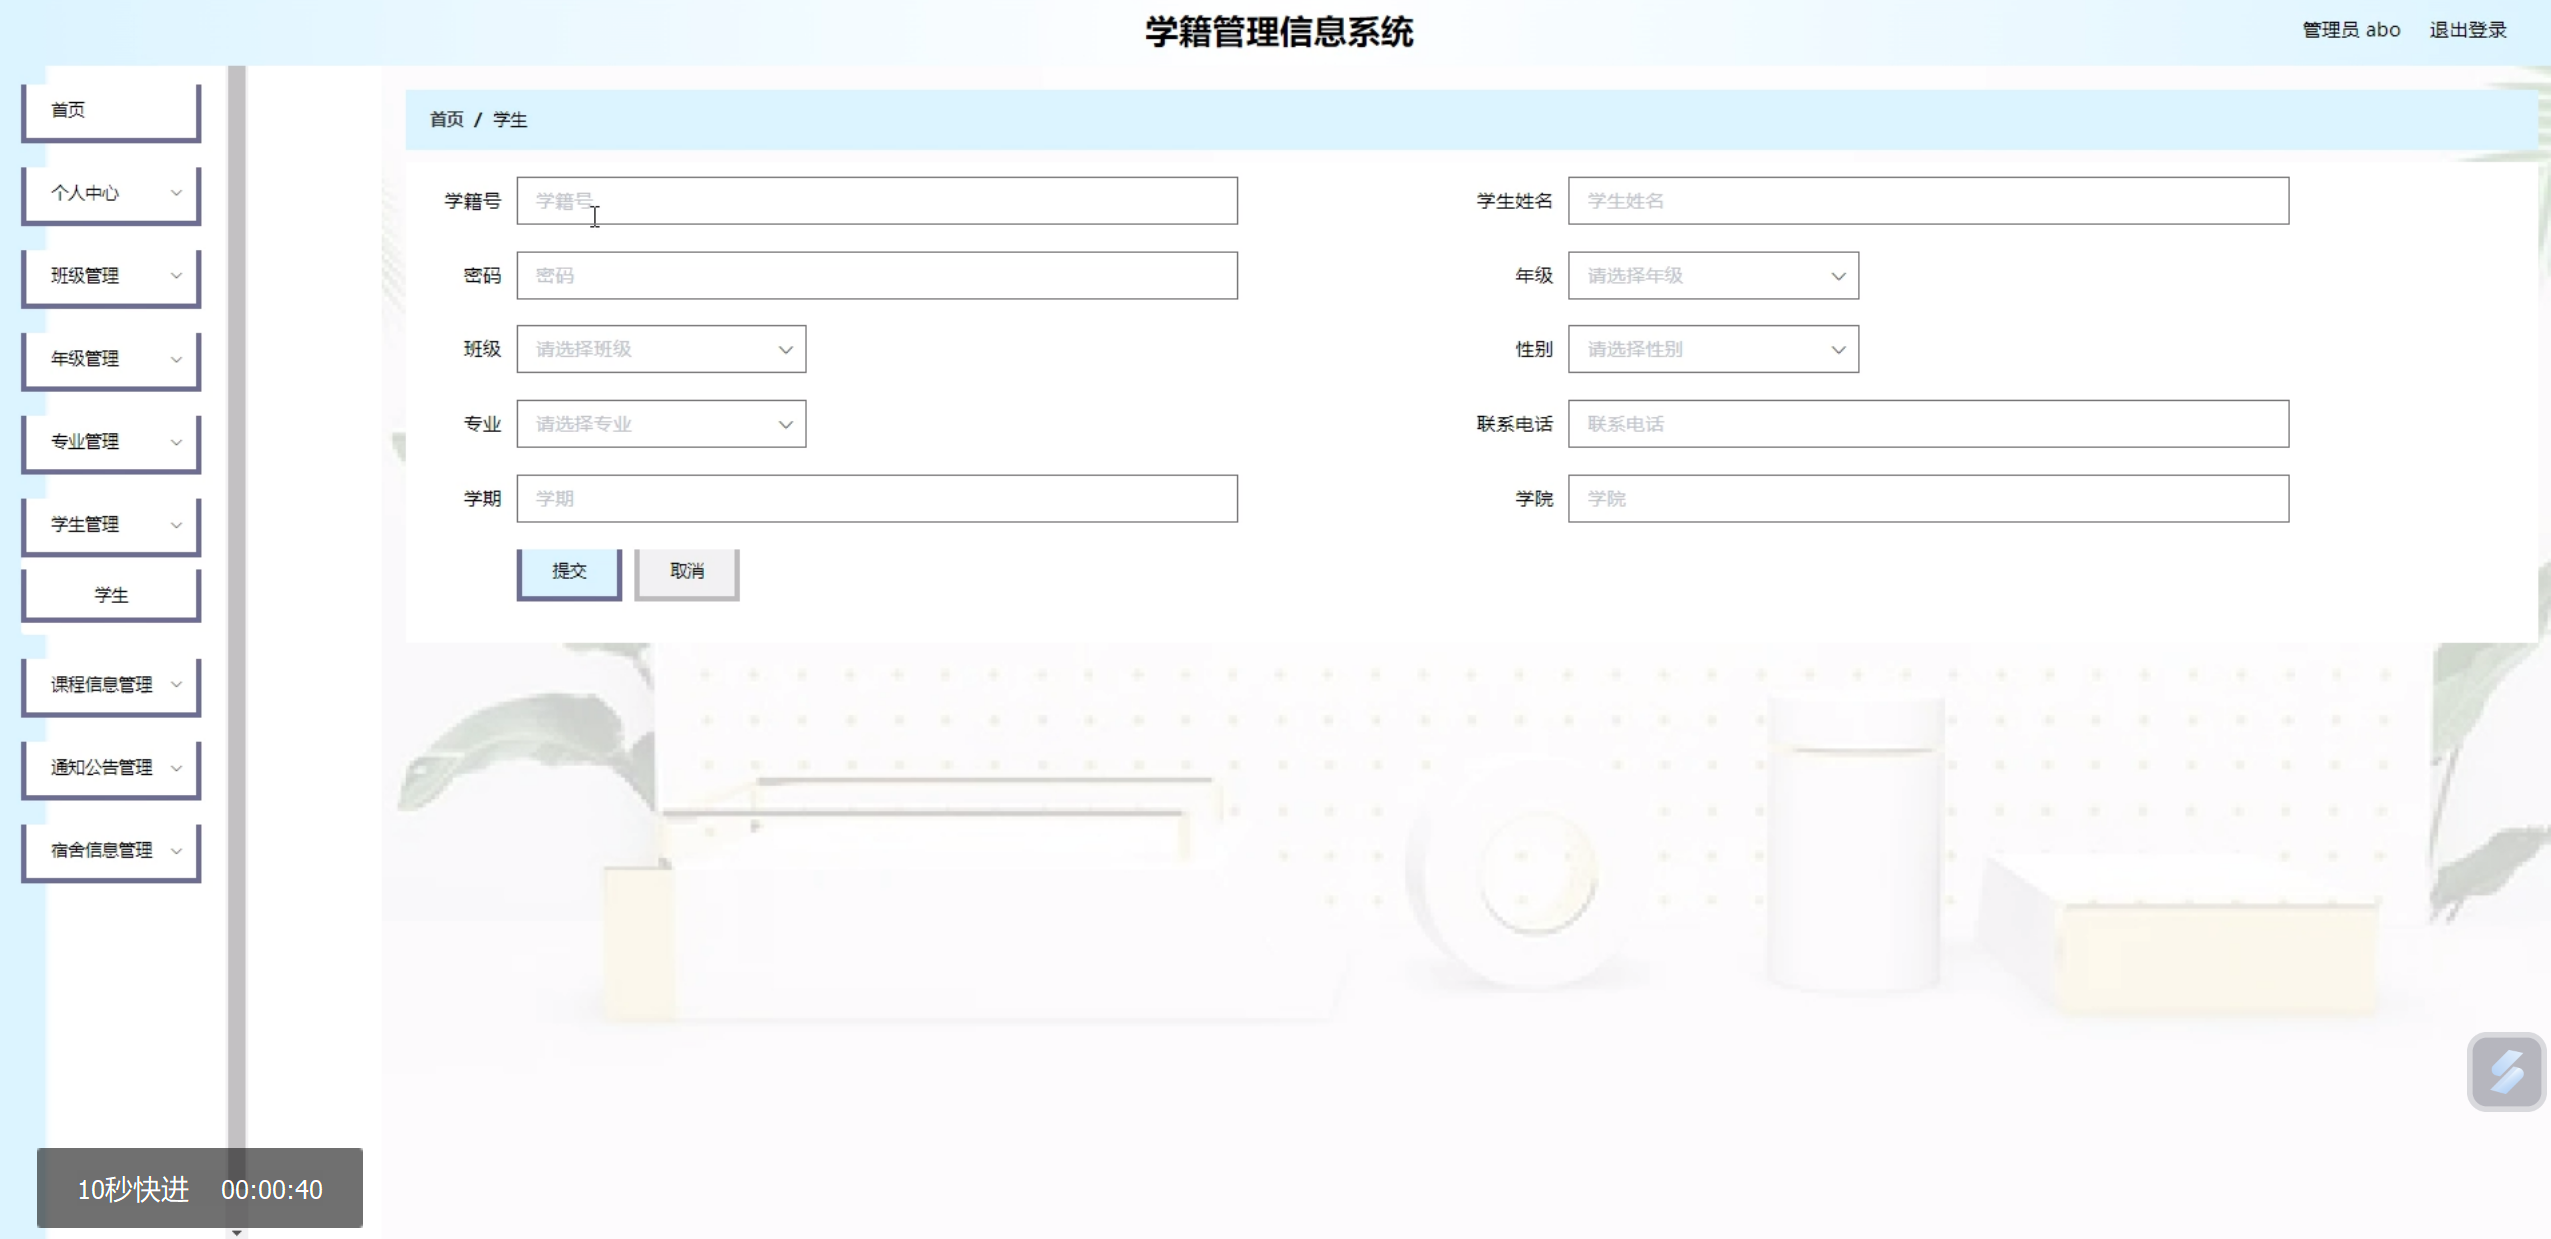Focus the 联系电话 input field

(1927, 424)
